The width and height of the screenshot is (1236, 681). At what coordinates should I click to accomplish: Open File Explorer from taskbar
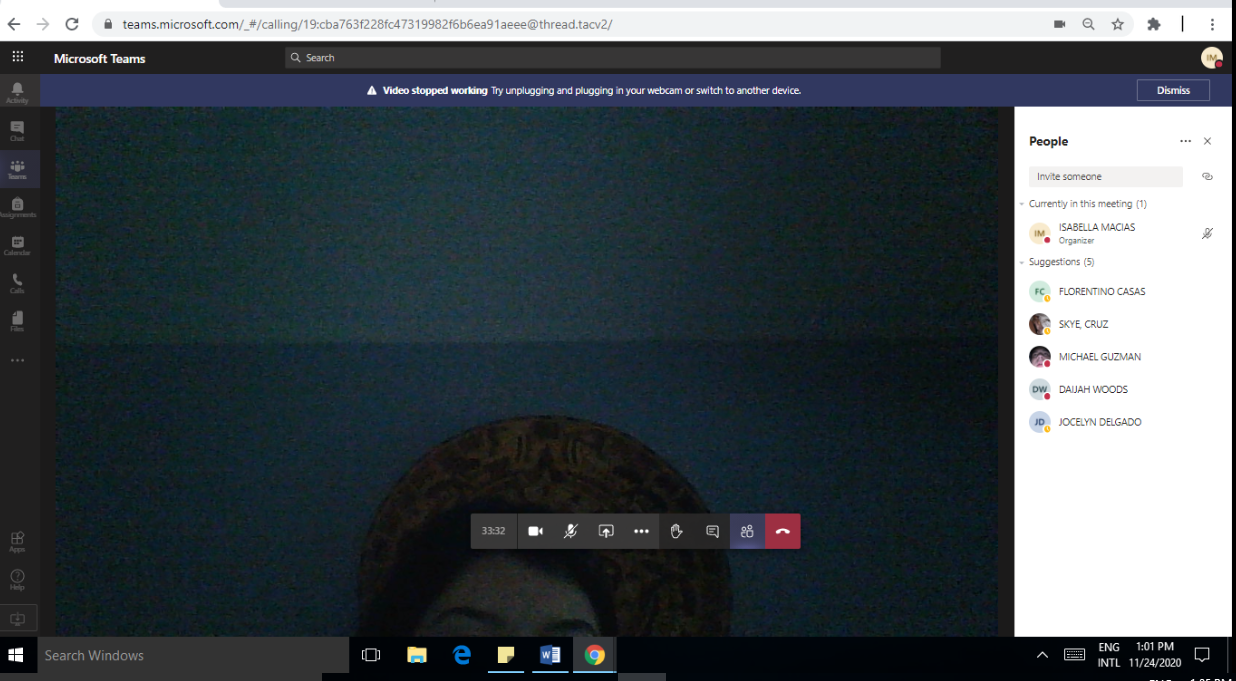pyautogui.click(x=417, y=656)
